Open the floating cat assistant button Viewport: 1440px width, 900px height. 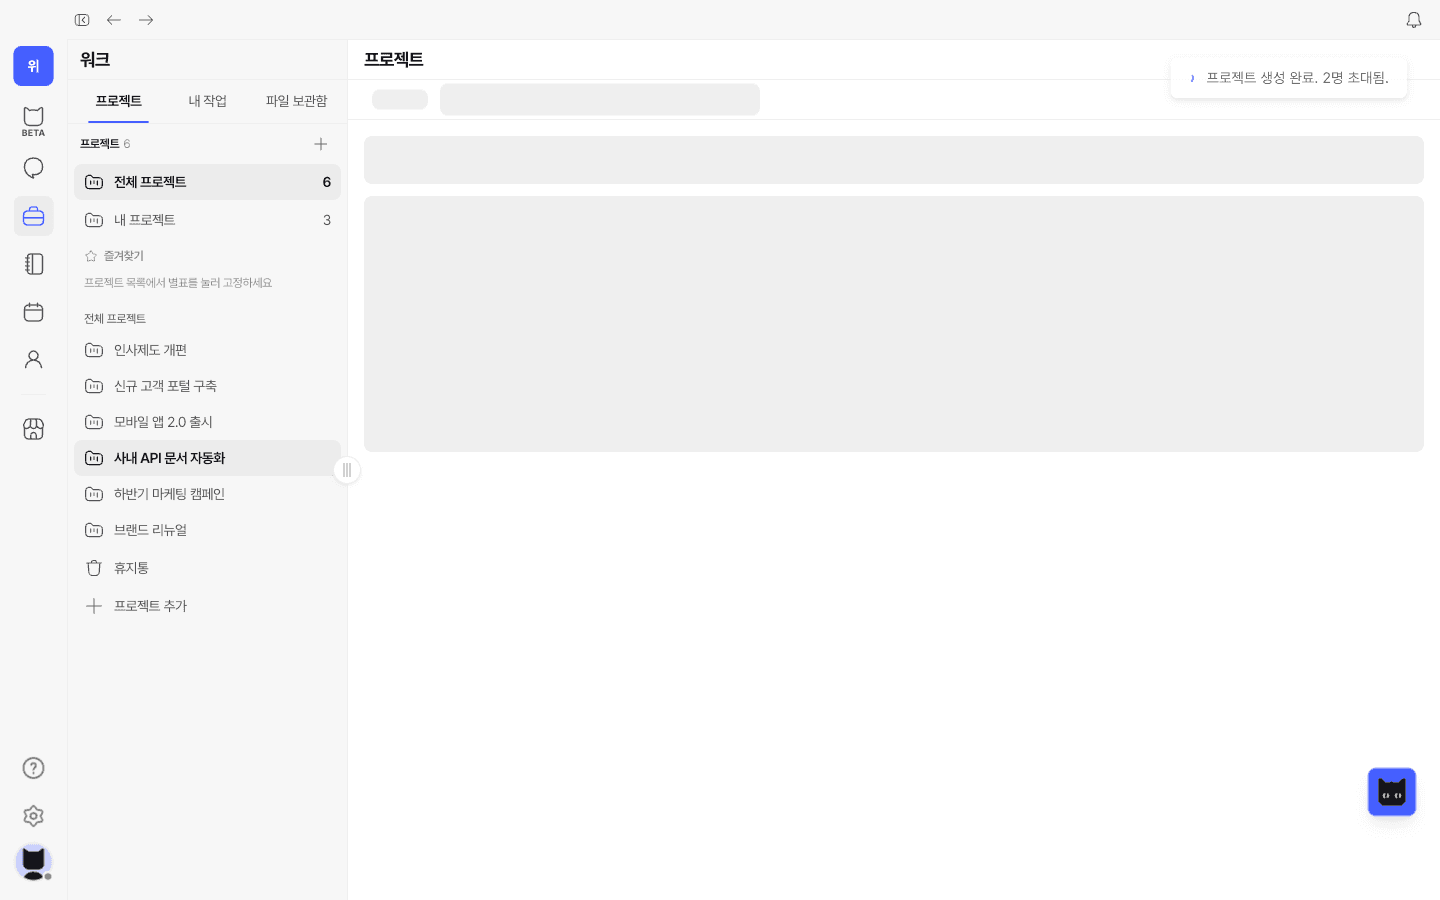pyautogui.click(x=1392, y=792)
